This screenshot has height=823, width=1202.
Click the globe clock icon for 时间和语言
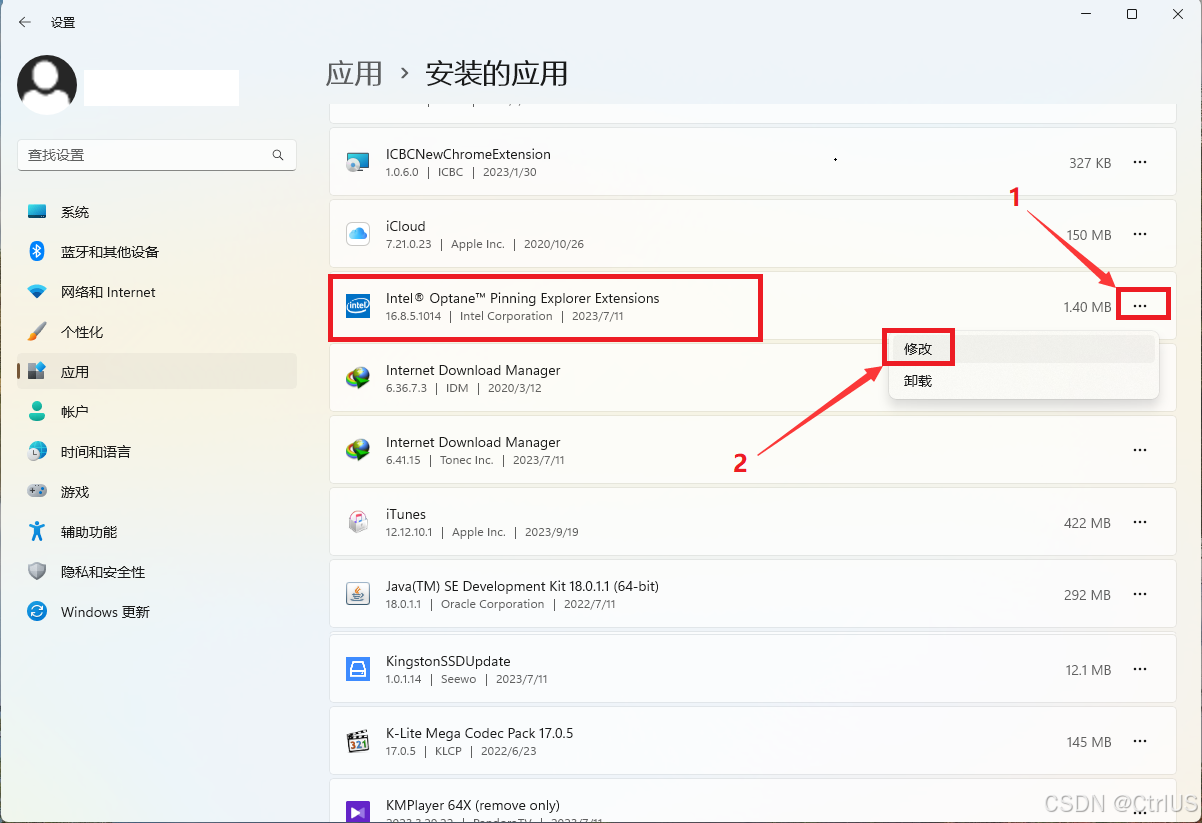point(37,451)
